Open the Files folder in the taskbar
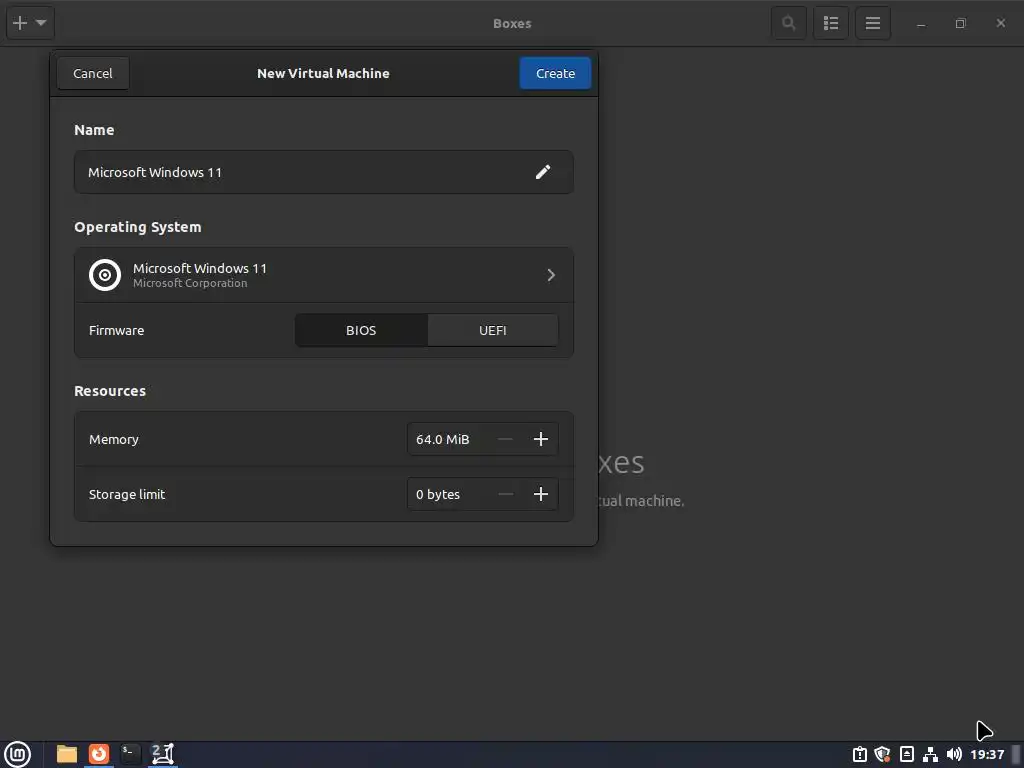Image resolution: width=1024 pixels, height=768 pixels. tap(67, 754)
